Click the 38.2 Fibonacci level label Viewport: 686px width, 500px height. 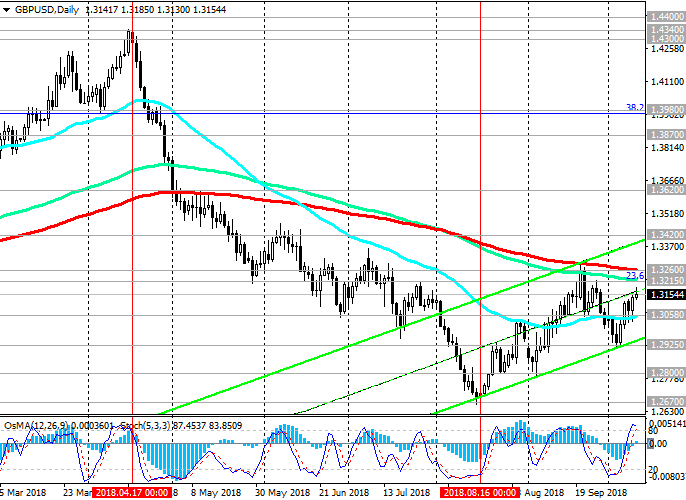(x=635, y=108)
